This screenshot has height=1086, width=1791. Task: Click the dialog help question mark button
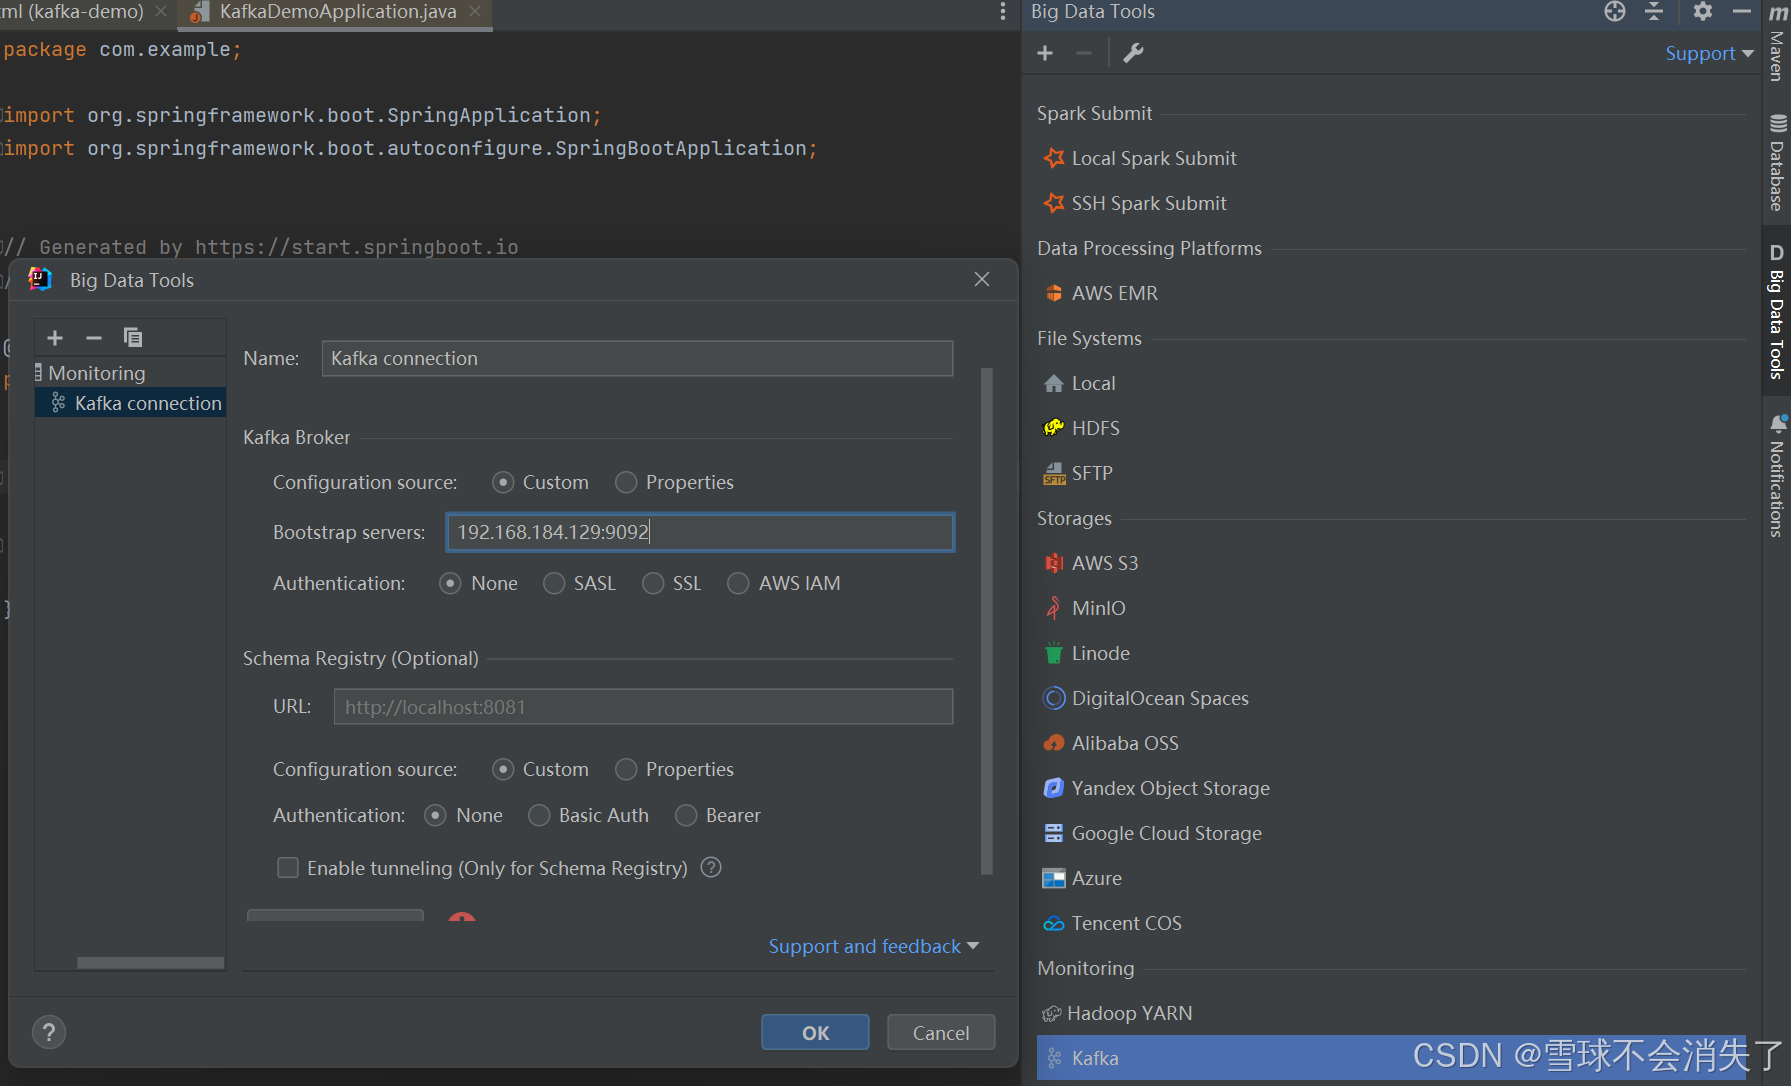(x=49, y=1032)
